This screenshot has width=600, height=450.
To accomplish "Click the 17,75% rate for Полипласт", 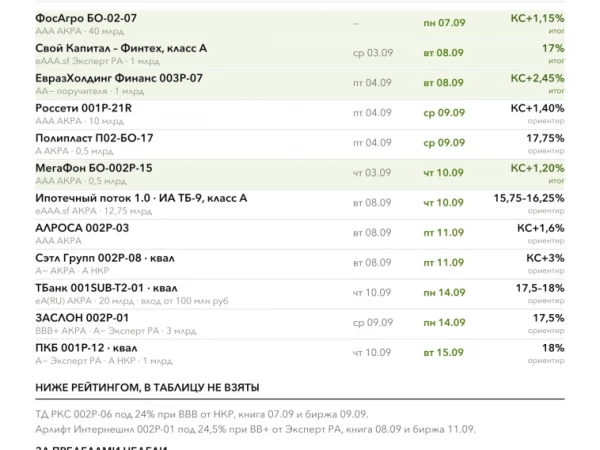I will pos(545,138).
